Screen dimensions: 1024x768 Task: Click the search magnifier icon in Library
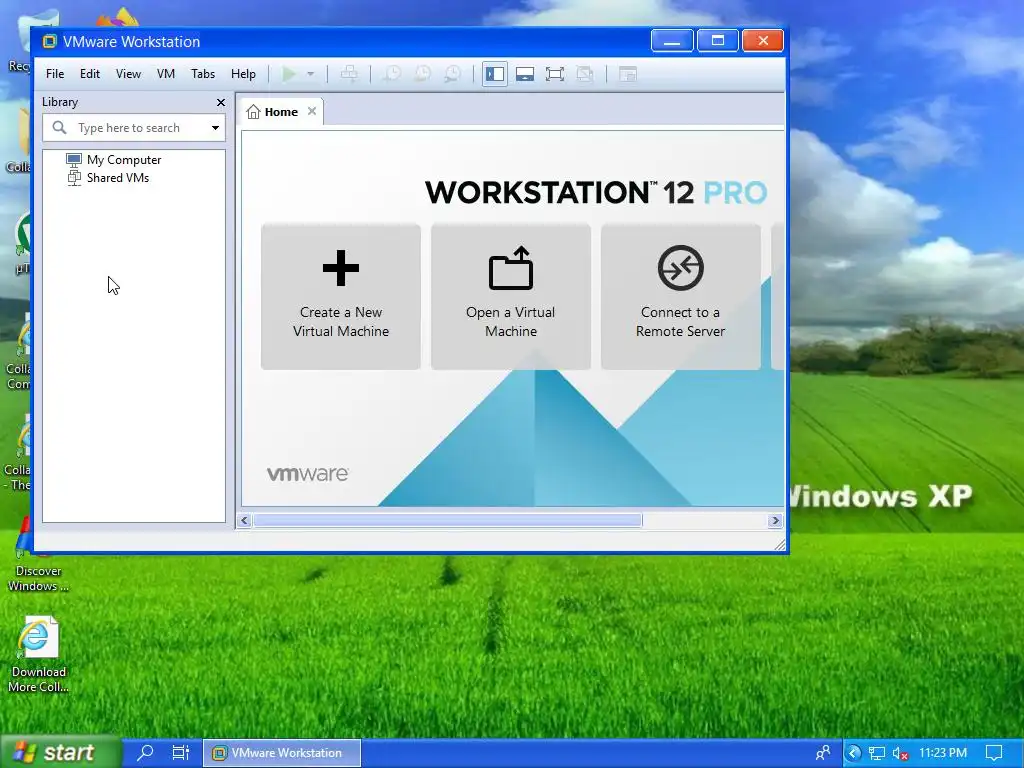click(59, 127)
